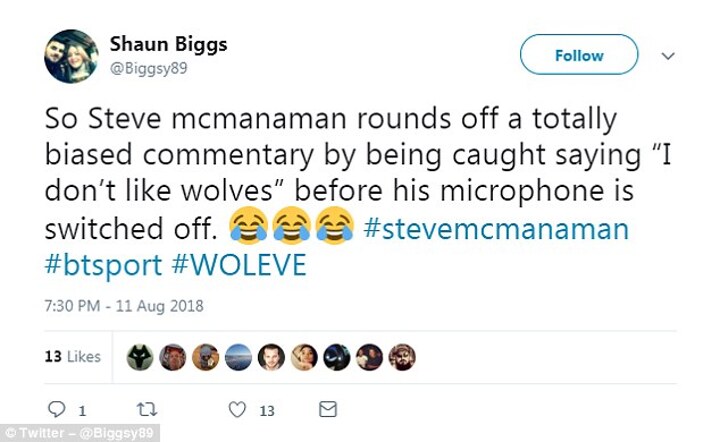Click the envelope direct message icon
Image resolution: width=720 pixels, height=442 pixels.
click(327, 409)
